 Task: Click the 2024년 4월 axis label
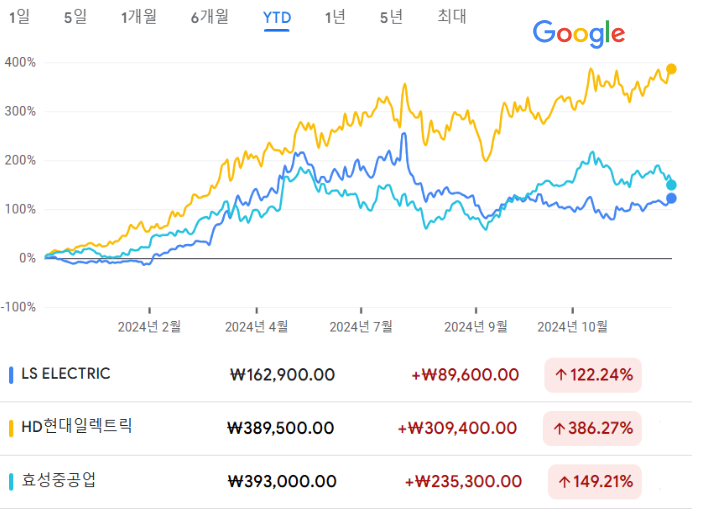257,327
